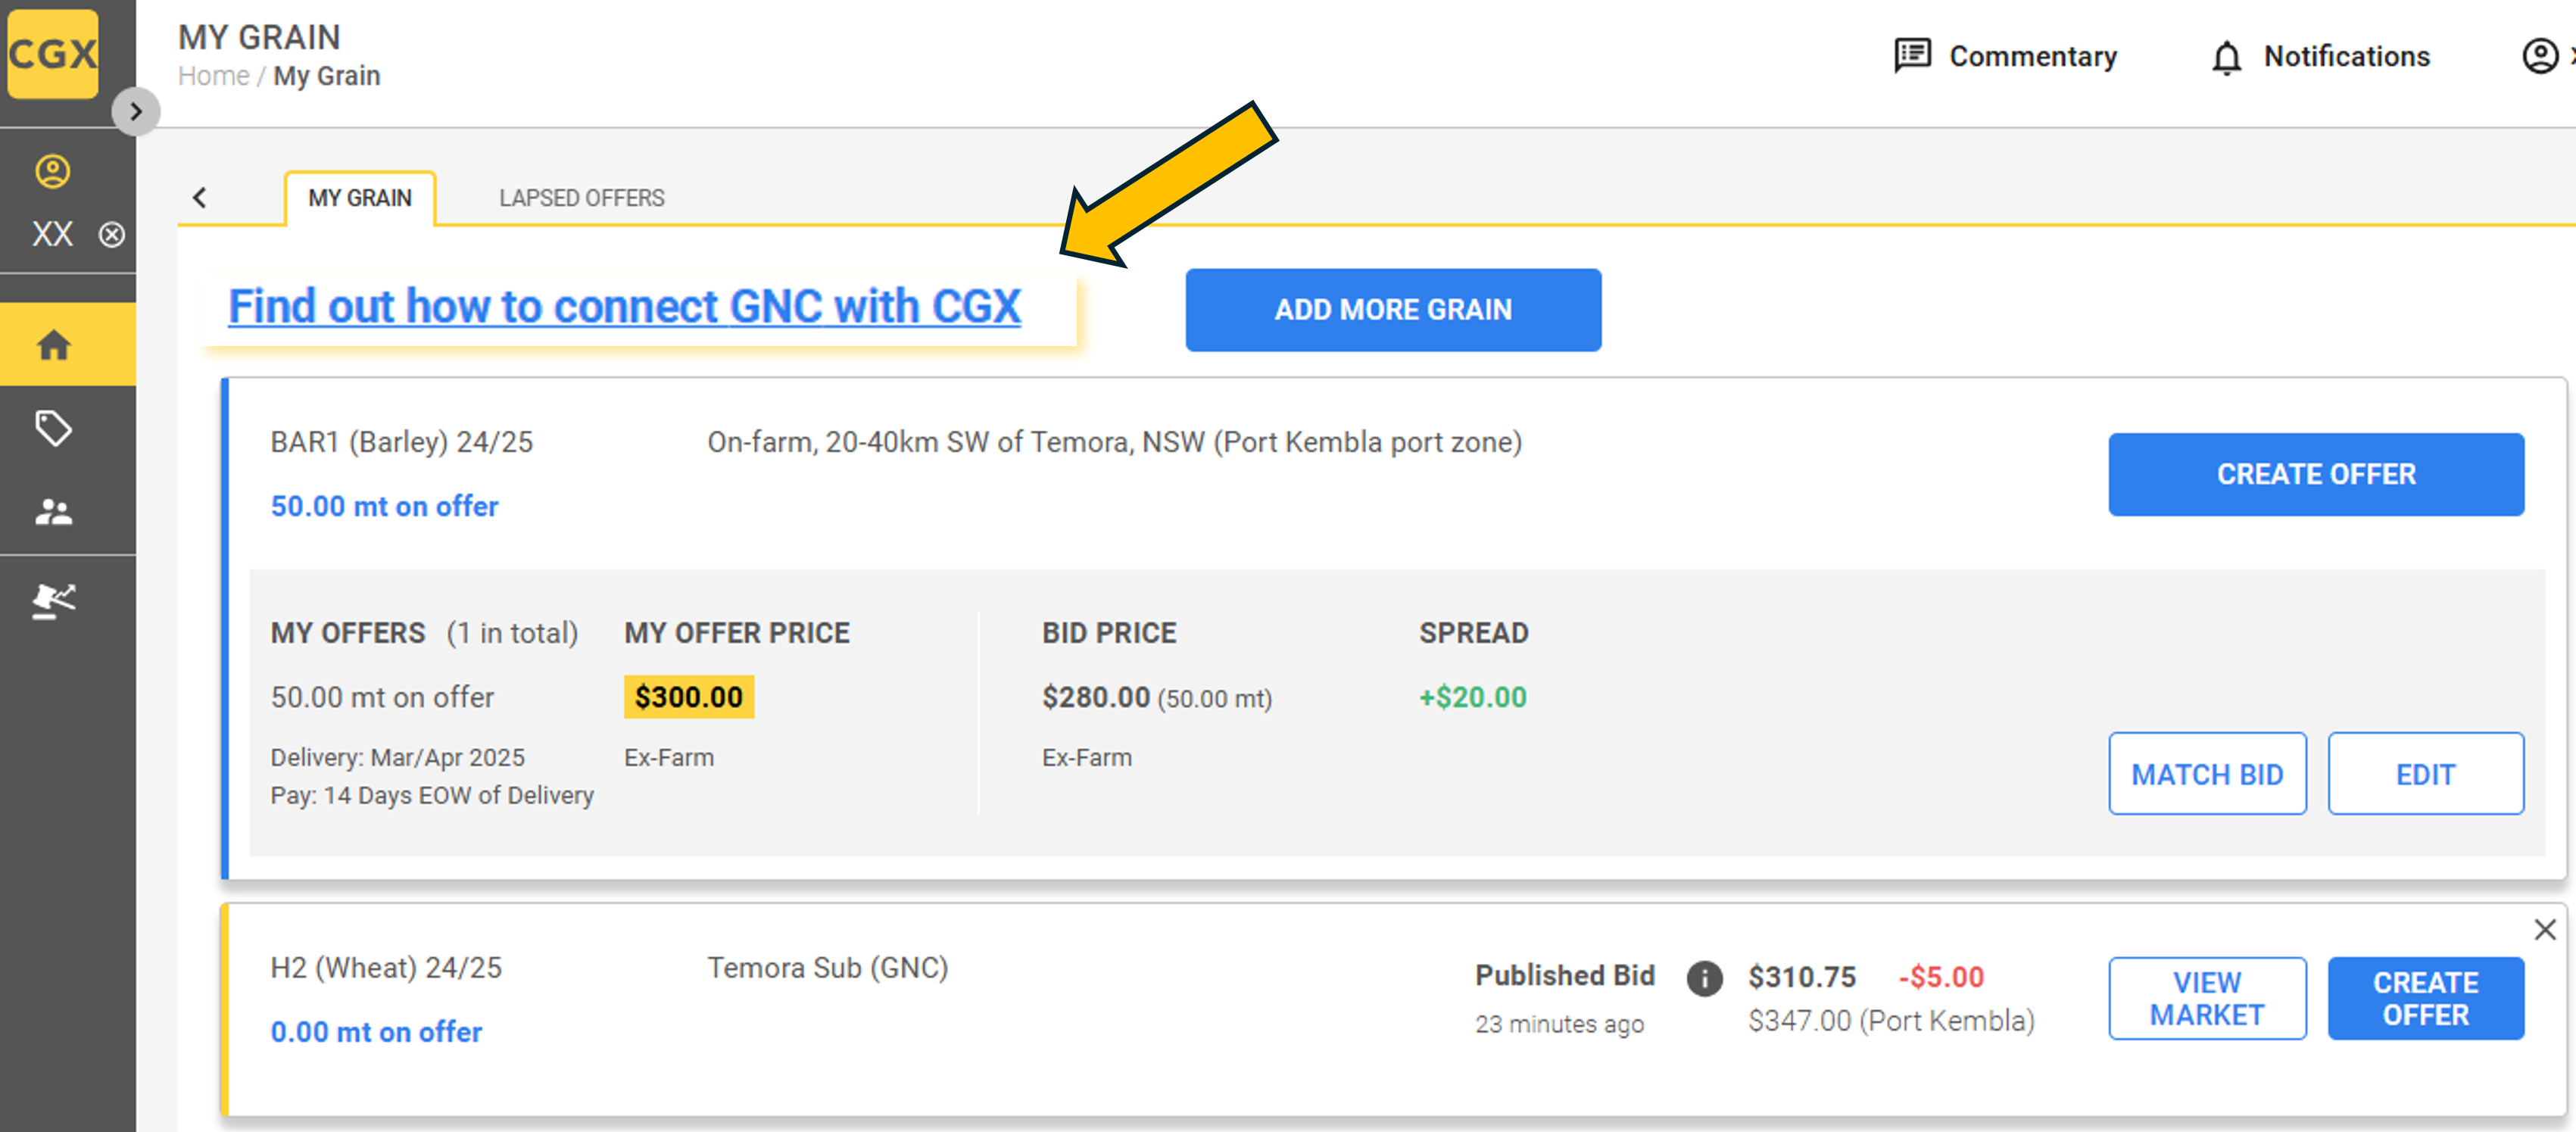Open the auction gavel sidebar icon

pyautogui.click(x=53, y=600)
